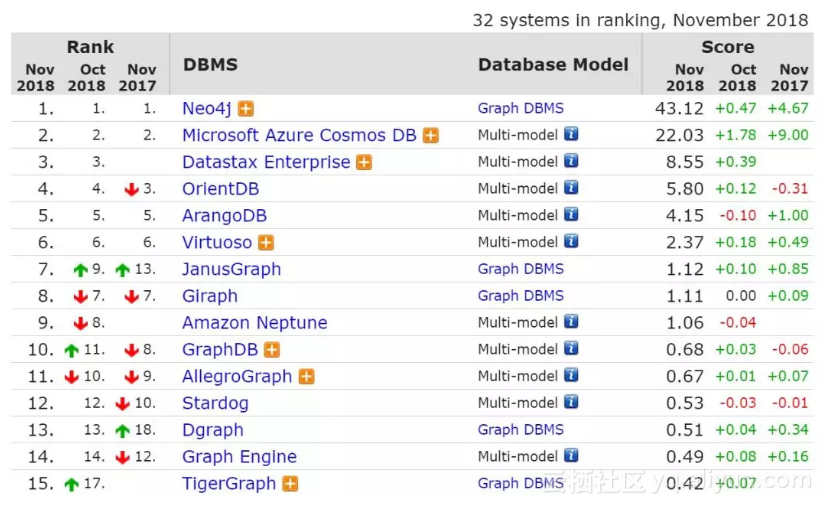Click the -0.31 value in OrientDB row
The height and width of the screenshot is (505, 823).
pyautogui.click(x=790, y=189)
